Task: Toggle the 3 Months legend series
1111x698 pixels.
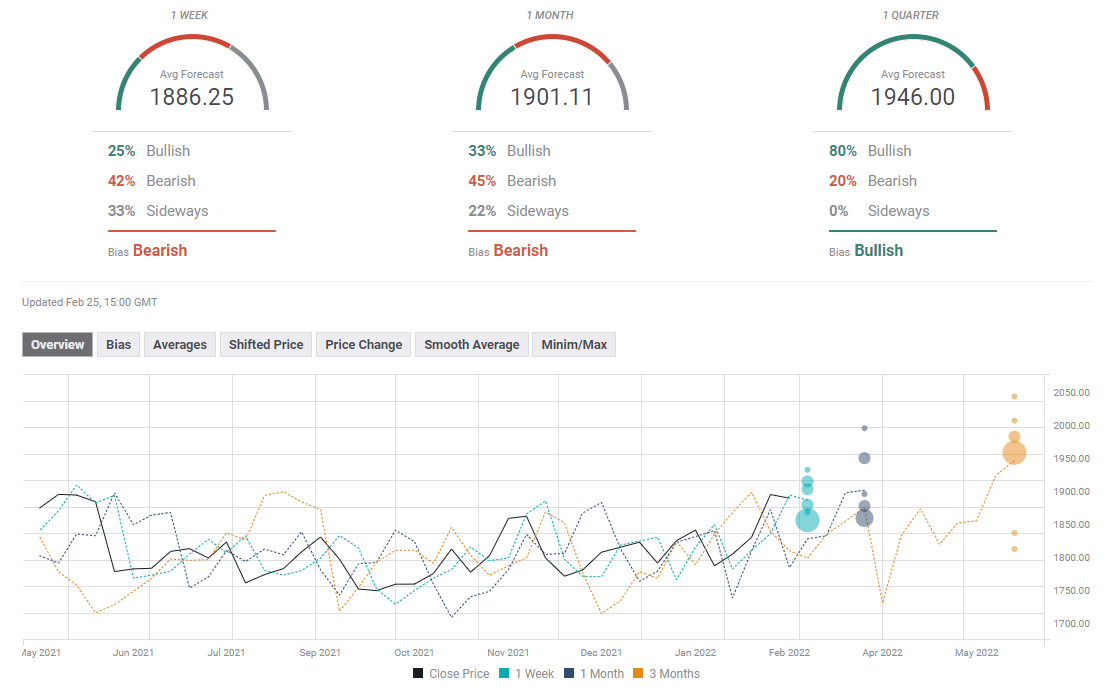Action: click(x=669, y=674)
